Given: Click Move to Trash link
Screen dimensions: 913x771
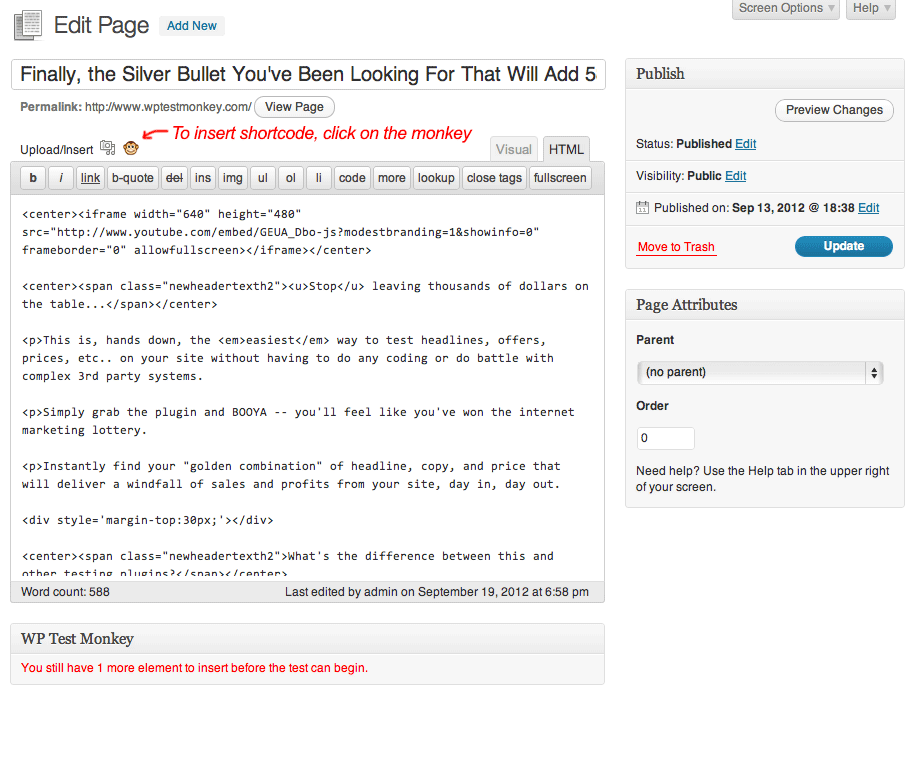Looking at the screenshot, I should point(676,247).
